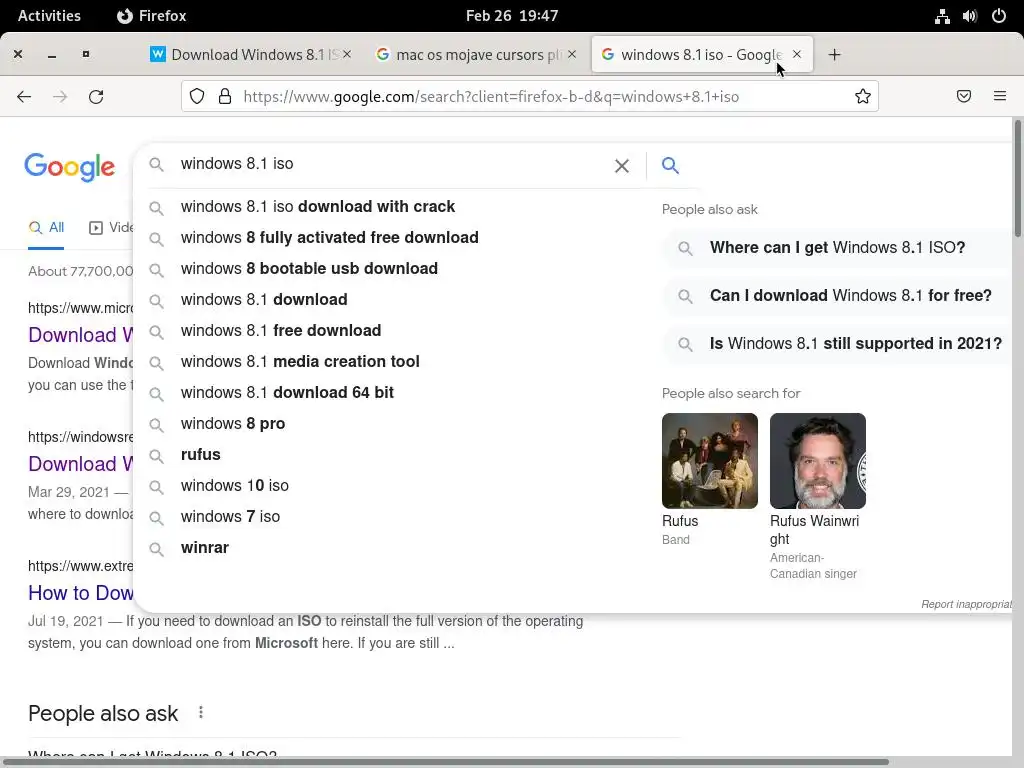This screenshot has width=1024, height=768.
Task: Open the clock showing Feb 26 19:47
Action: coord(512,16)
